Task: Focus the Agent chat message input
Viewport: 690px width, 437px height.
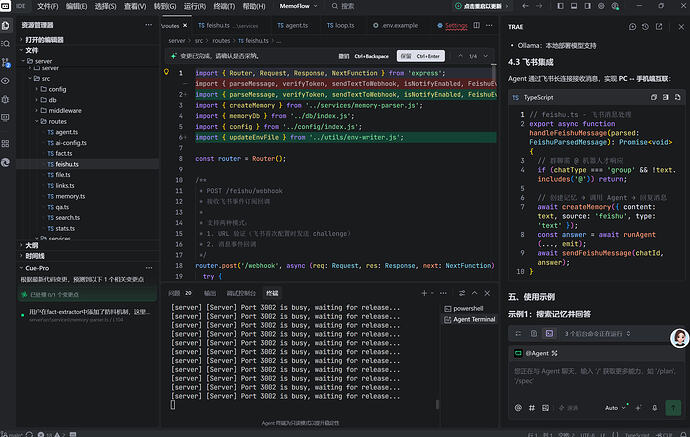Action: [x=596, y=377]
